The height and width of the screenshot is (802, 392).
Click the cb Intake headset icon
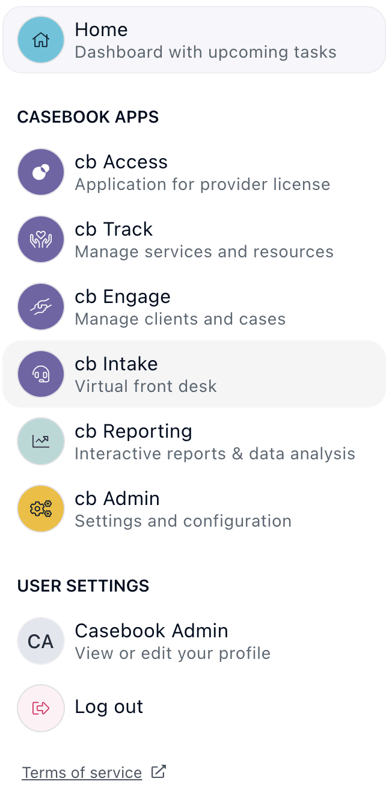click(40, 374)
